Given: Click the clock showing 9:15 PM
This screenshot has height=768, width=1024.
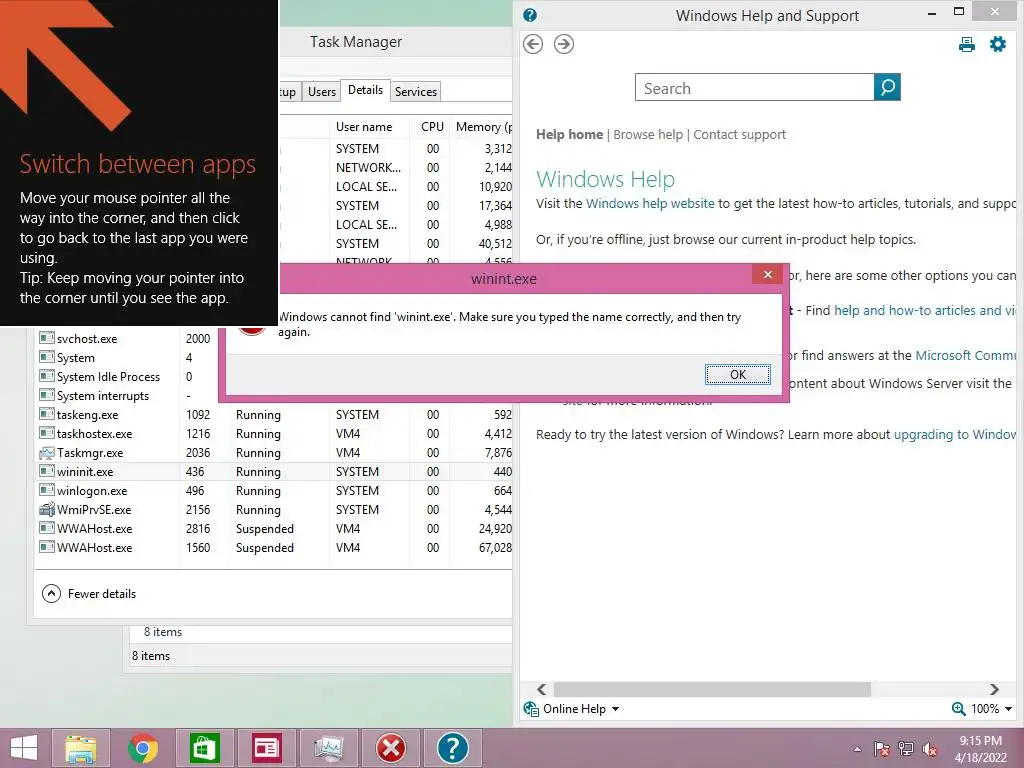Looking at the screenshot, I should [980, 749].
